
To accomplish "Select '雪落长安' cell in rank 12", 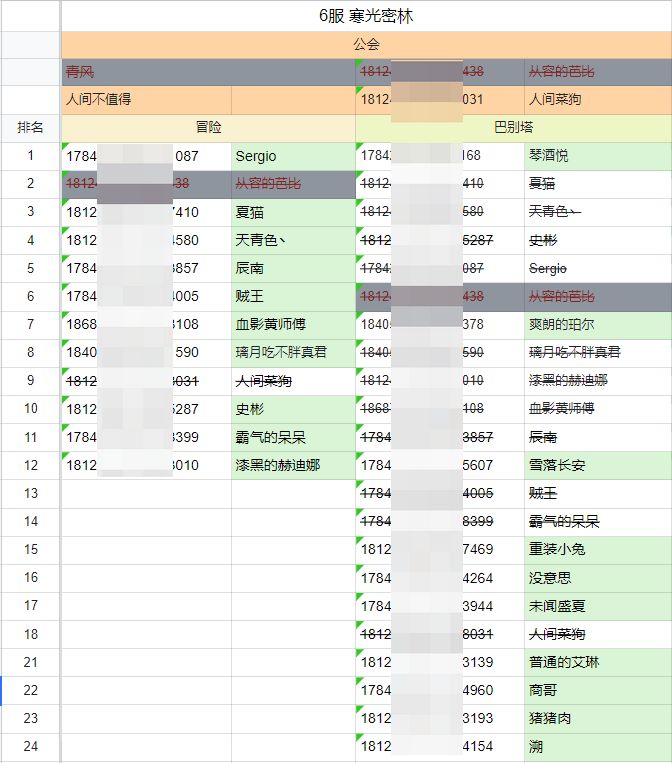I will point(598,465).
